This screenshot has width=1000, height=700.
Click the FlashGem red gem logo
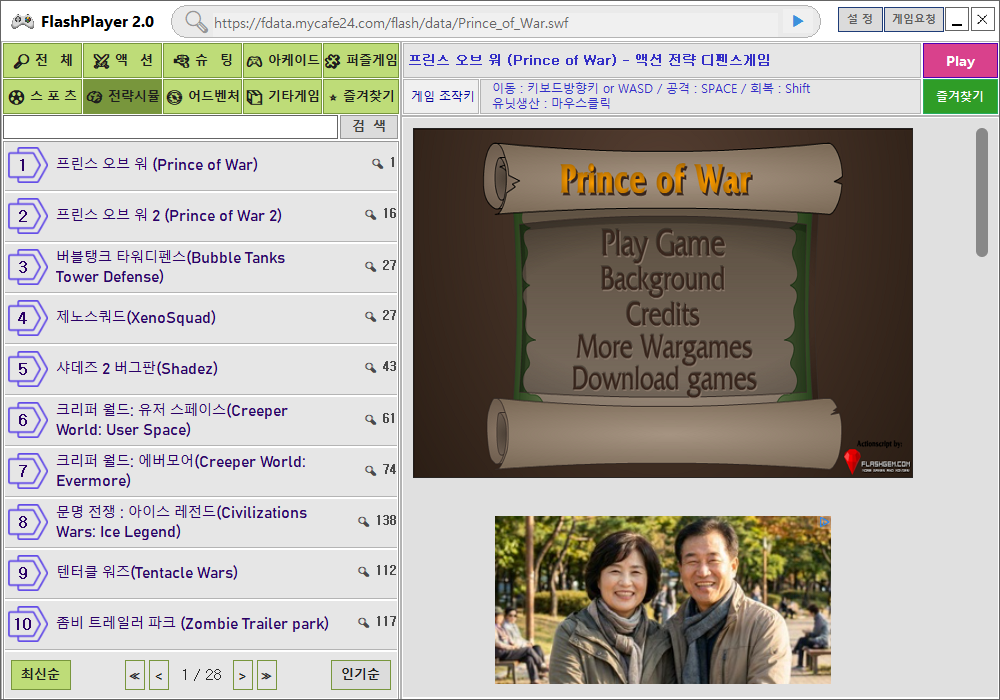[852, 460]
